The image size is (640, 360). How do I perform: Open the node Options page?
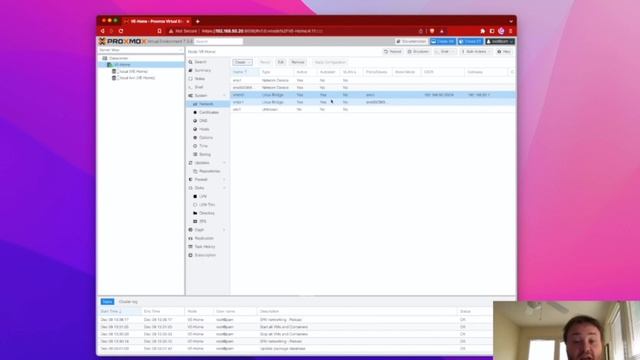point(206,138)
